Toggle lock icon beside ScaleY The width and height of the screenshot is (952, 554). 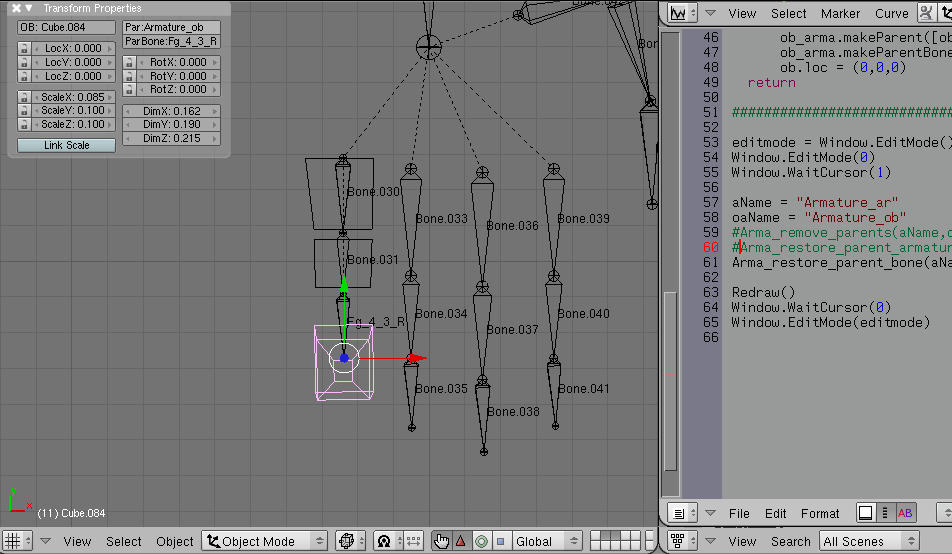point(24,111)
